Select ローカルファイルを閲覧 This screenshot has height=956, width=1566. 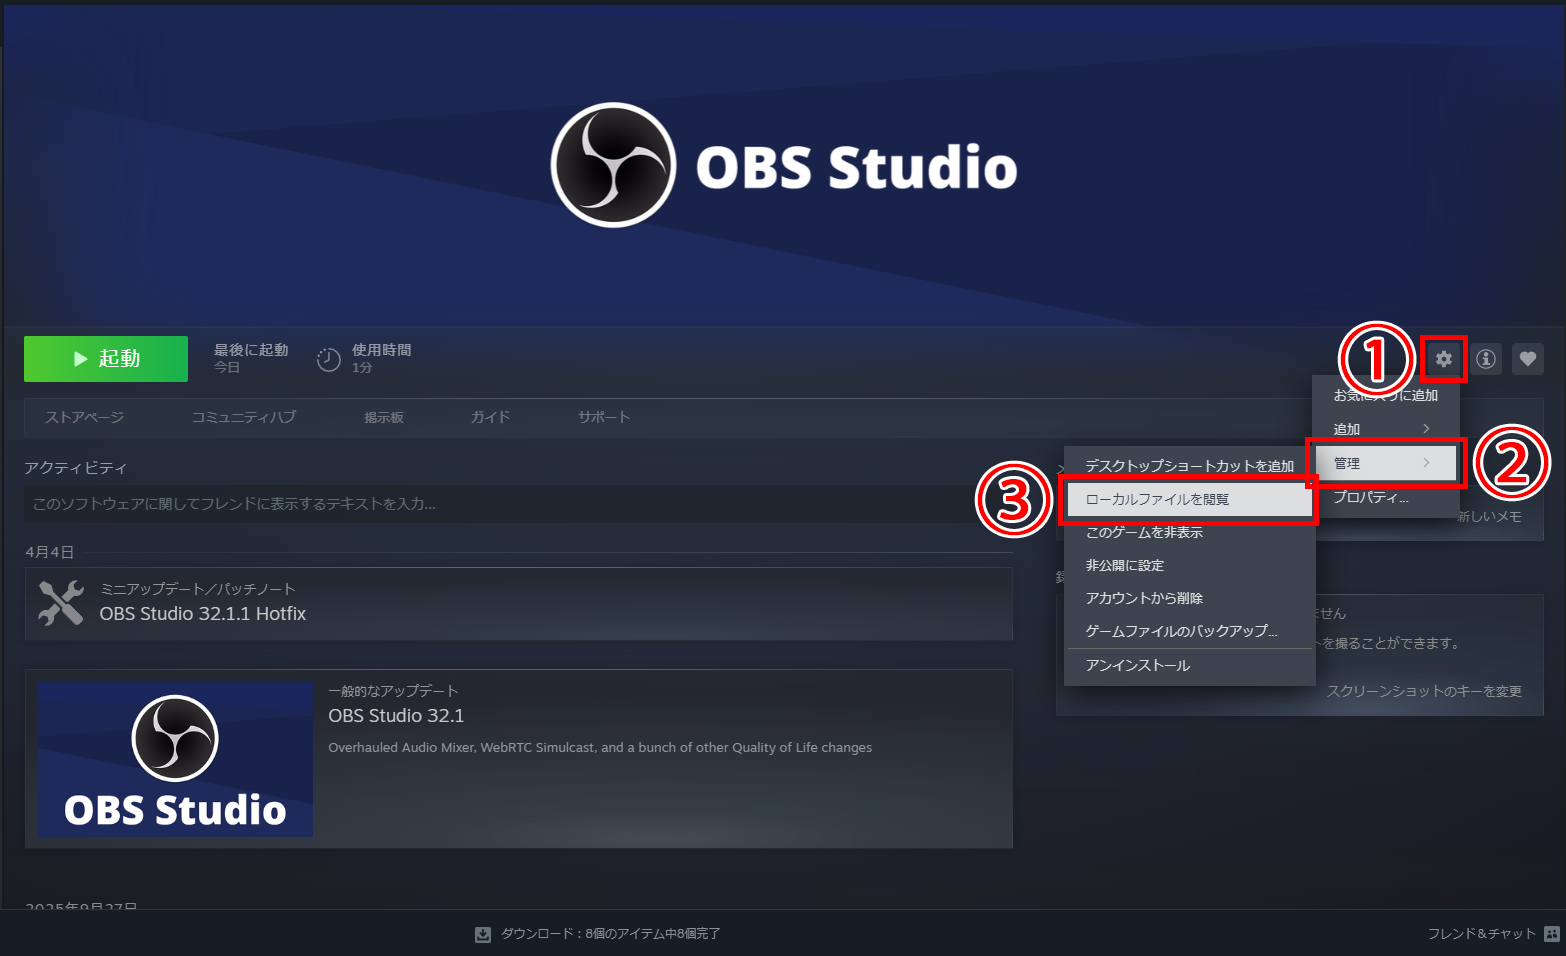(1189, 499)
